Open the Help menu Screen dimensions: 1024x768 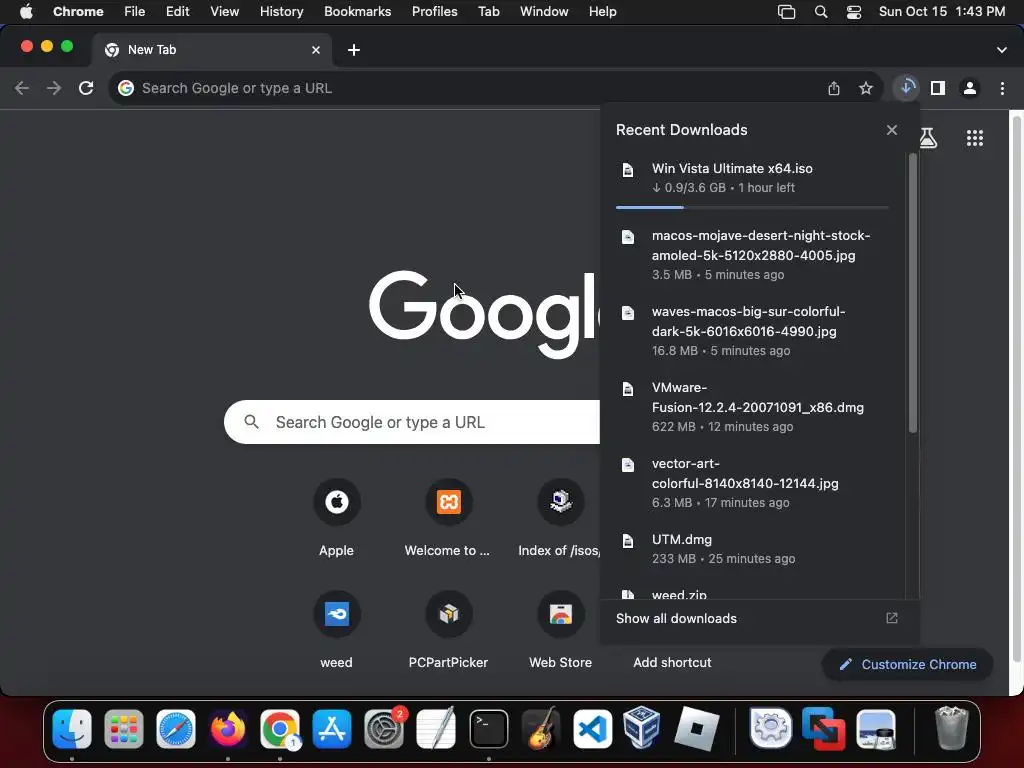click(x=602, y=12)
